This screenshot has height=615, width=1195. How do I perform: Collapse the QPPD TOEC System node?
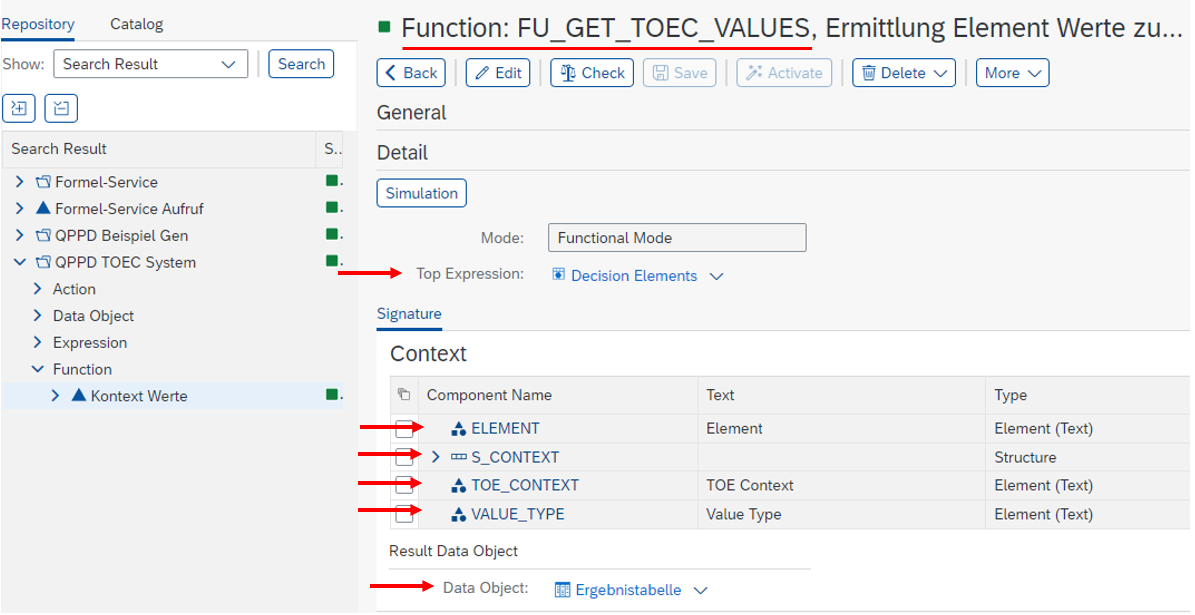[x=20, y=263]
